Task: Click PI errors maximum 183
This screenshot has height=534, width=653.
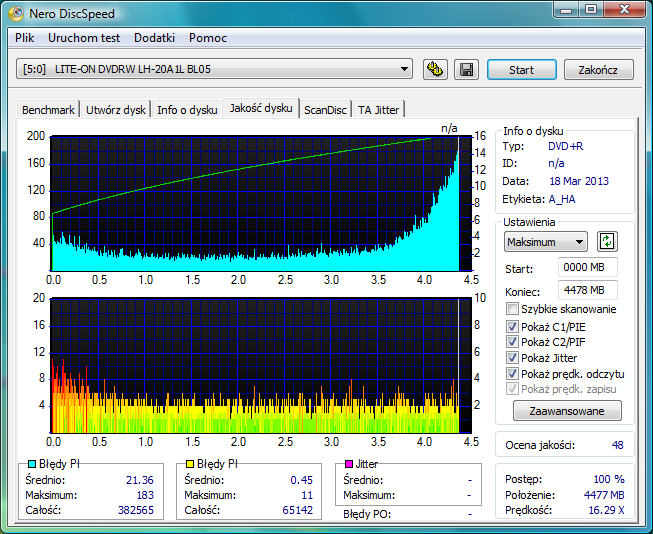Action: tap(145, 495)
